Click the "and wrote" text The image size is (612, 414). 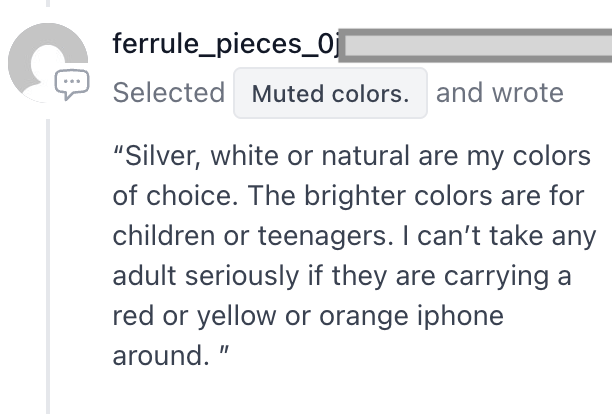pos(500,93)
